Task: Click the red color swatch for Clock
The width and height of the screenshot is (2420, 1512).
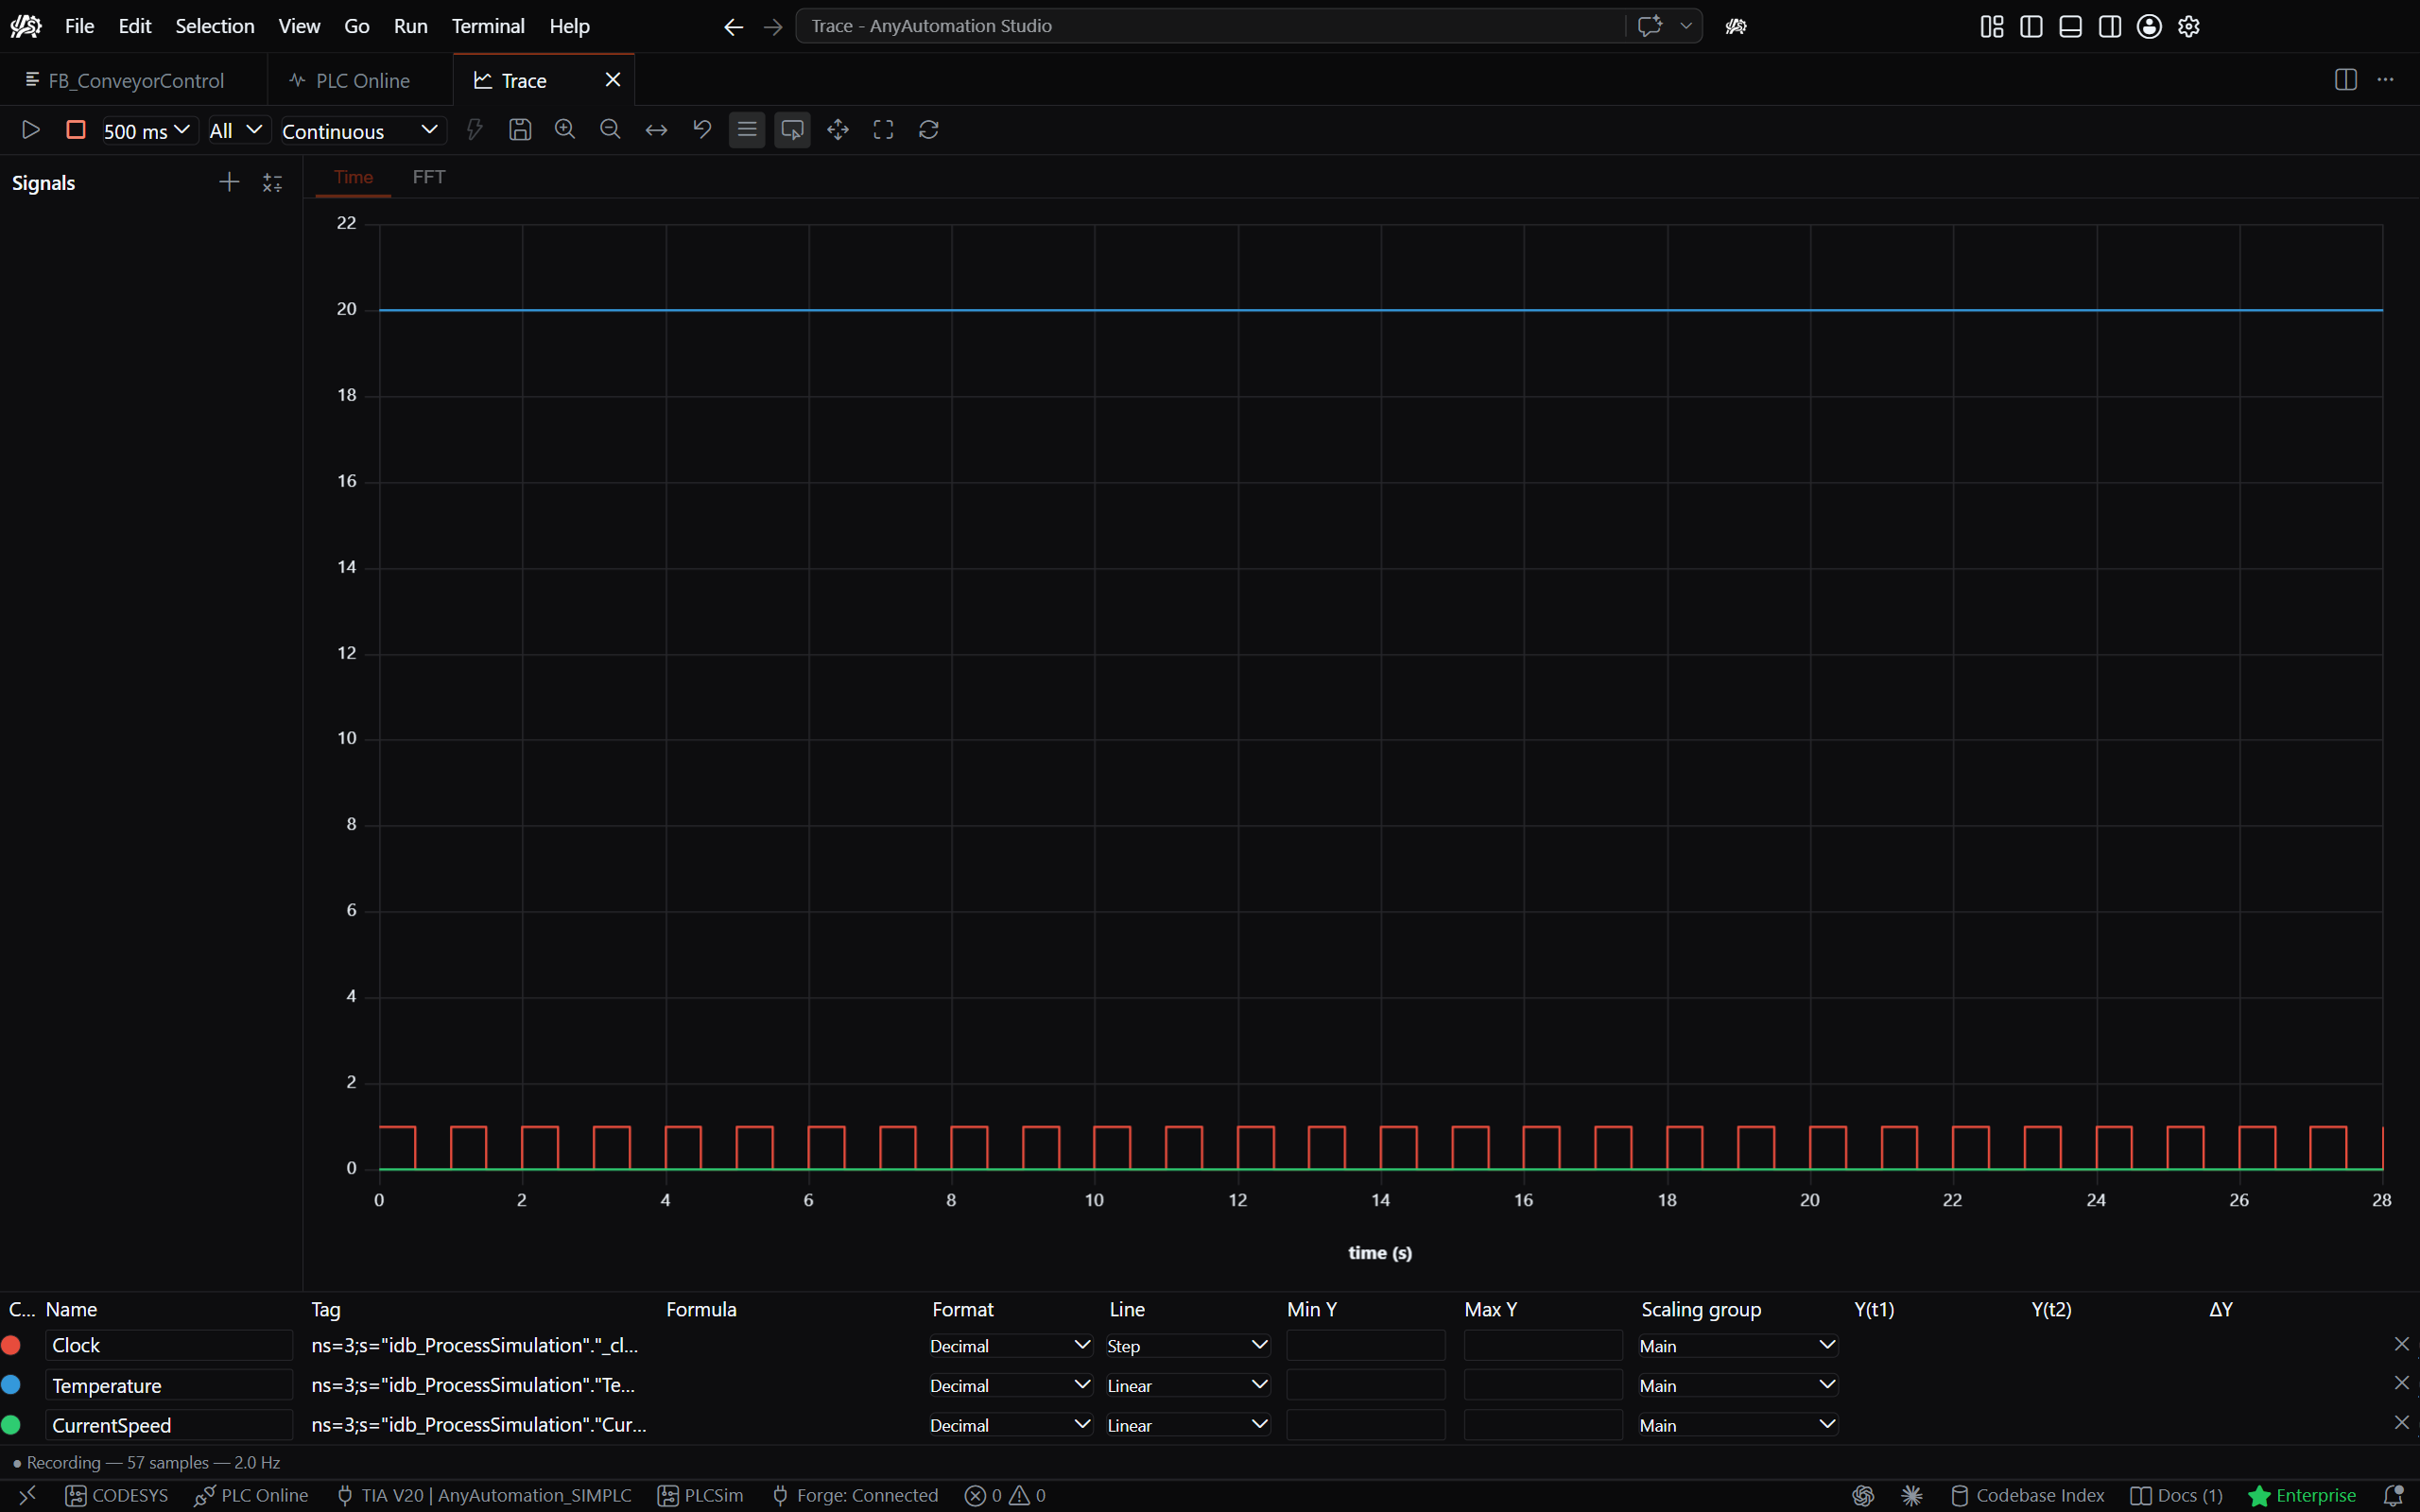Action: click(12, 1345)
